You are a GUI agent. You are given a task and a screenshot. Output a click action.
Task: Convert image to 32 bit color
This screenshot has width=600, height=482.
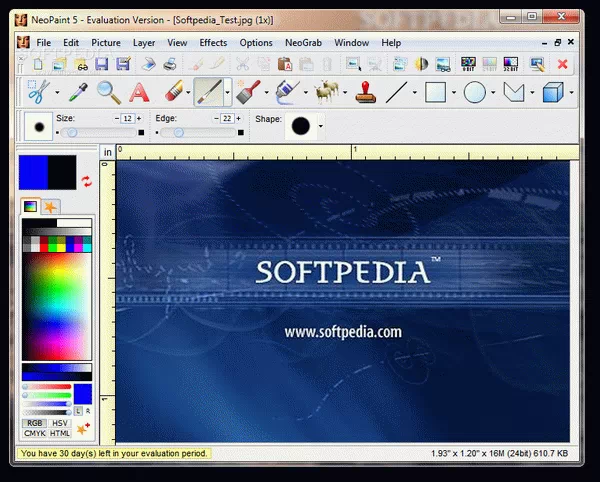click(x=510, y=64)
